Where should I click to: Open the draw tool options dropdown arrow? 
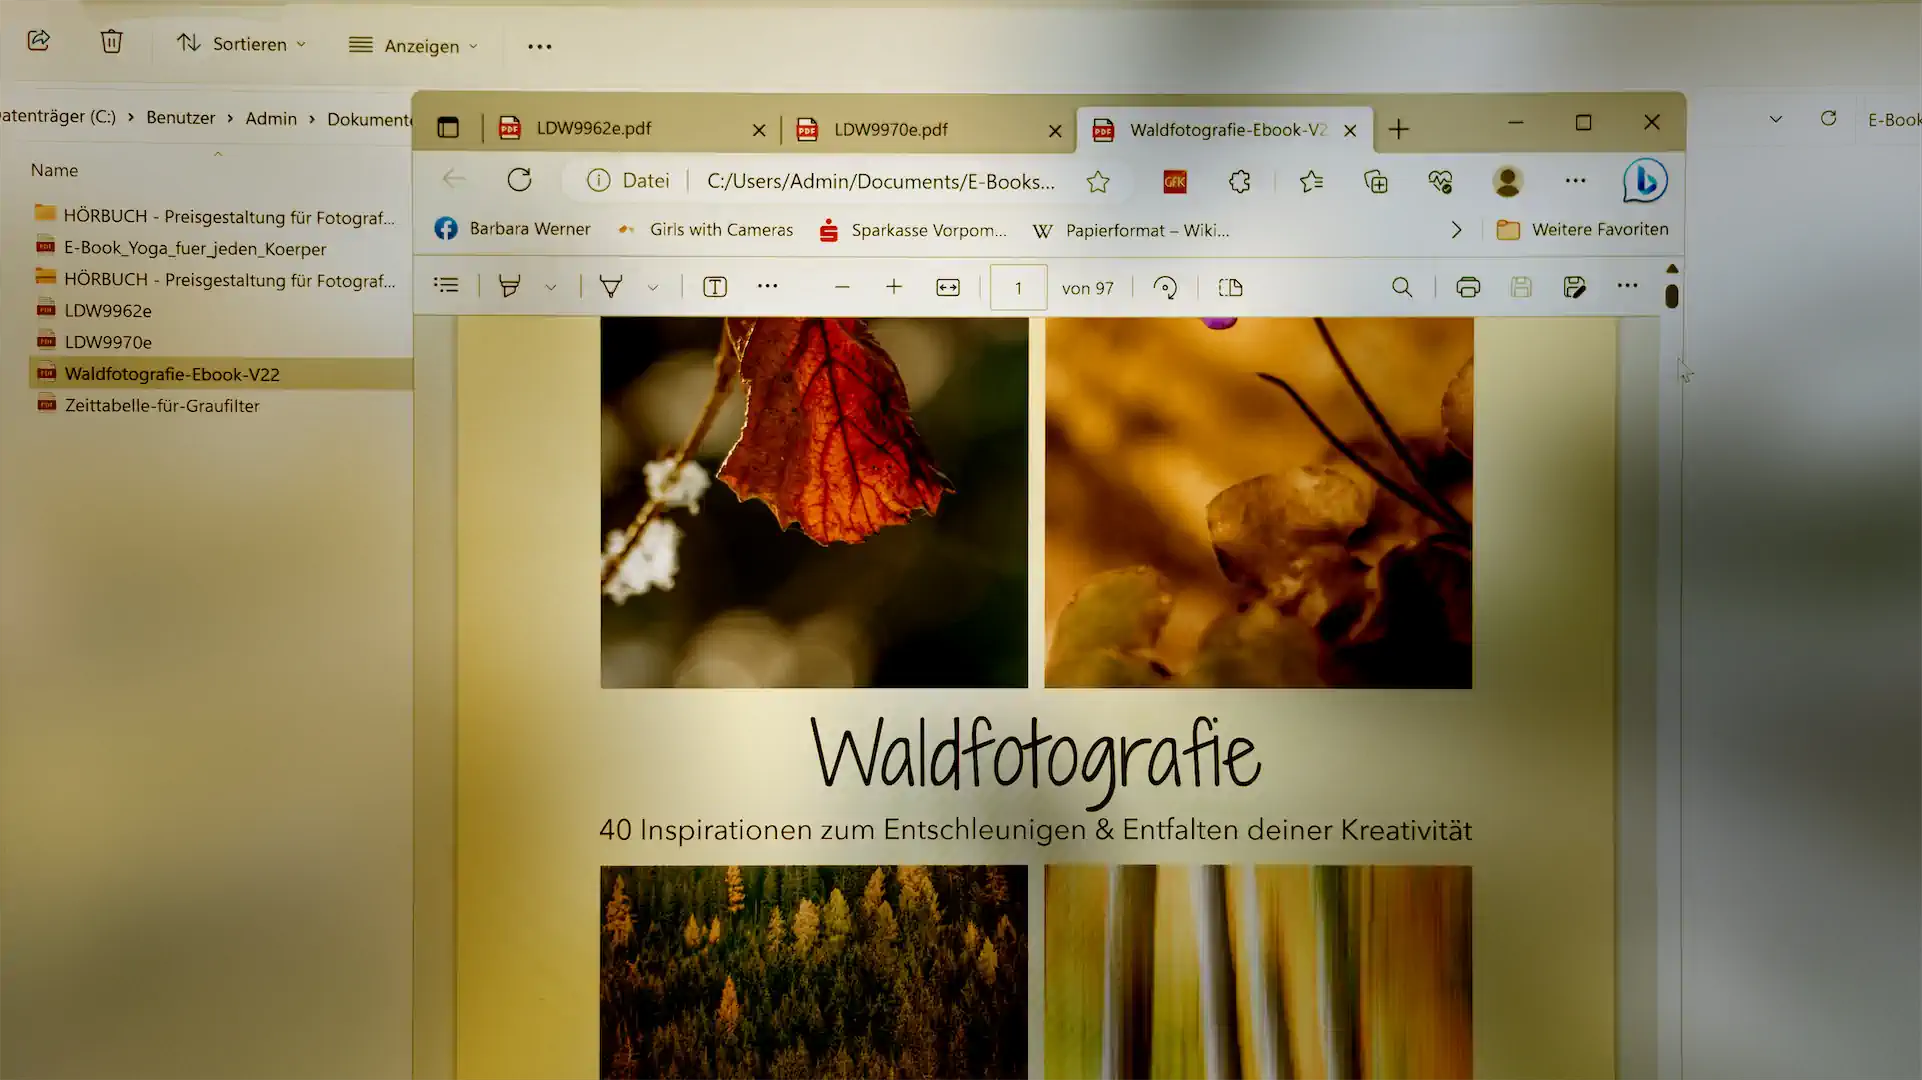click(653, 288)
